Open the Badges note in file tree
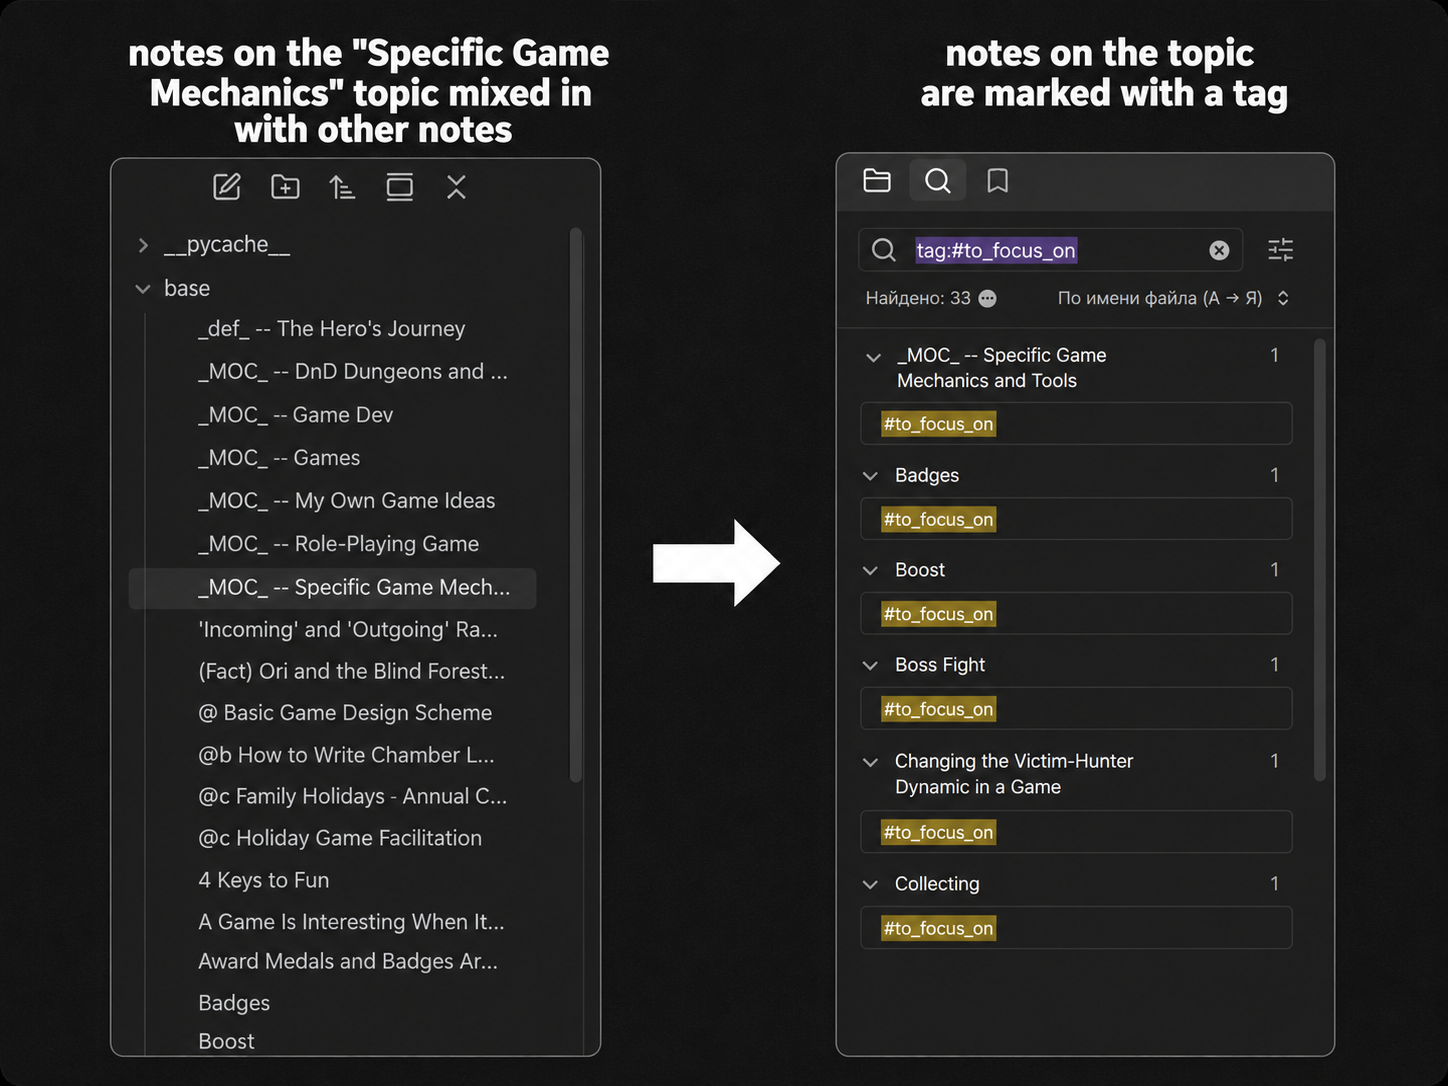The height and width of the screenshot is (1086, 1448). (234, 1003)
